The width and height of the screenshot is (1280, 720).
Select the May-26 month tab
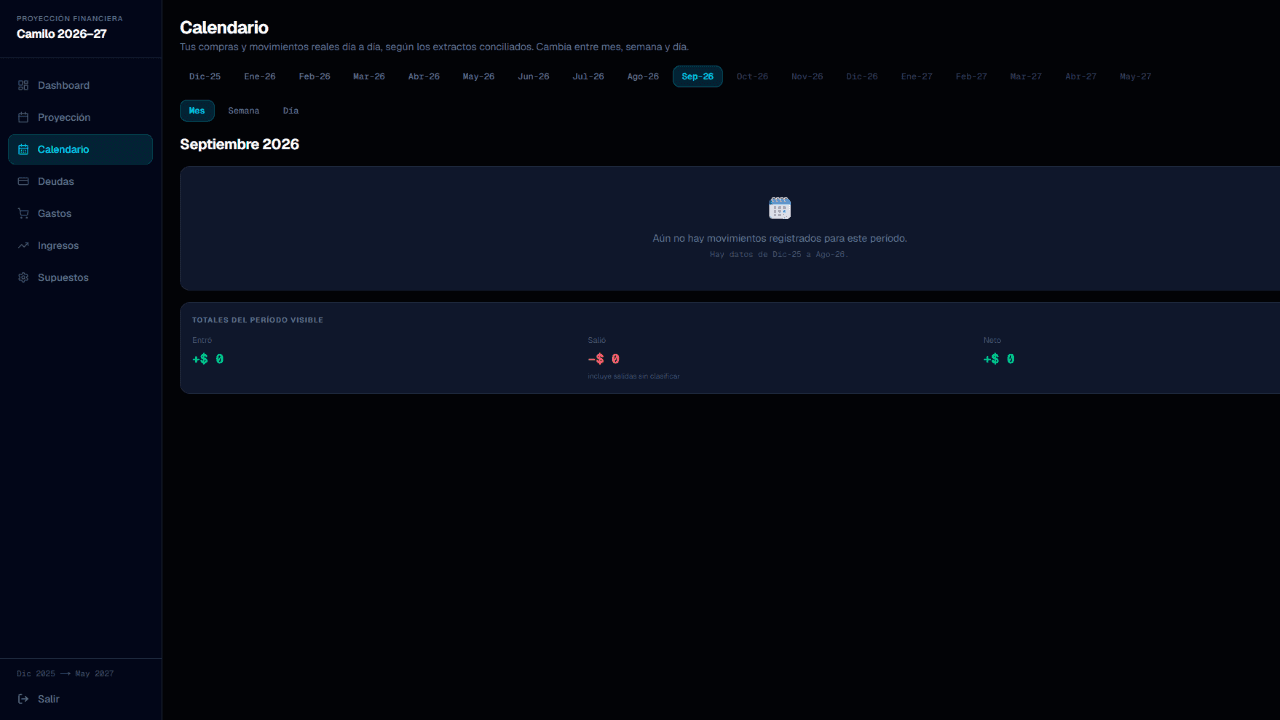(479, 76)
